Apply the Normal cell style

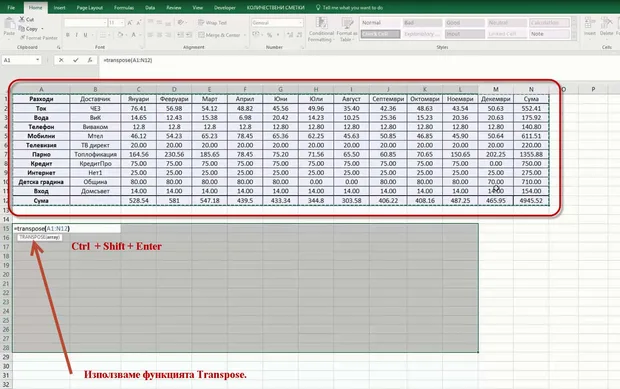point(380,23)
